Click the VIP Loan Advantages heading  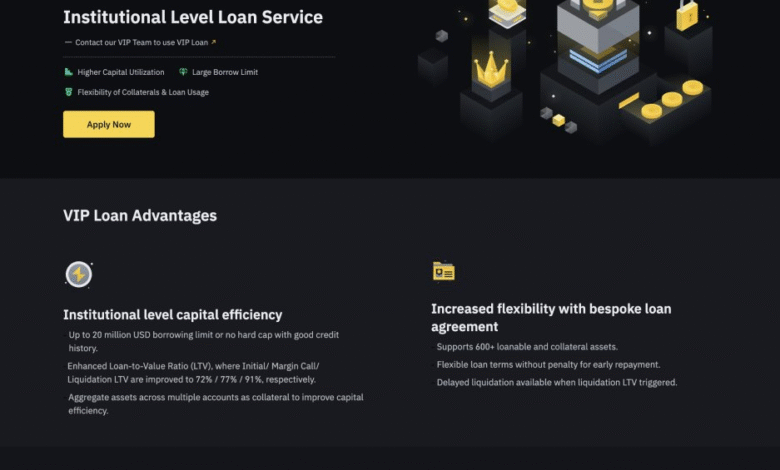pyautogui.click(x=140, y=215)
